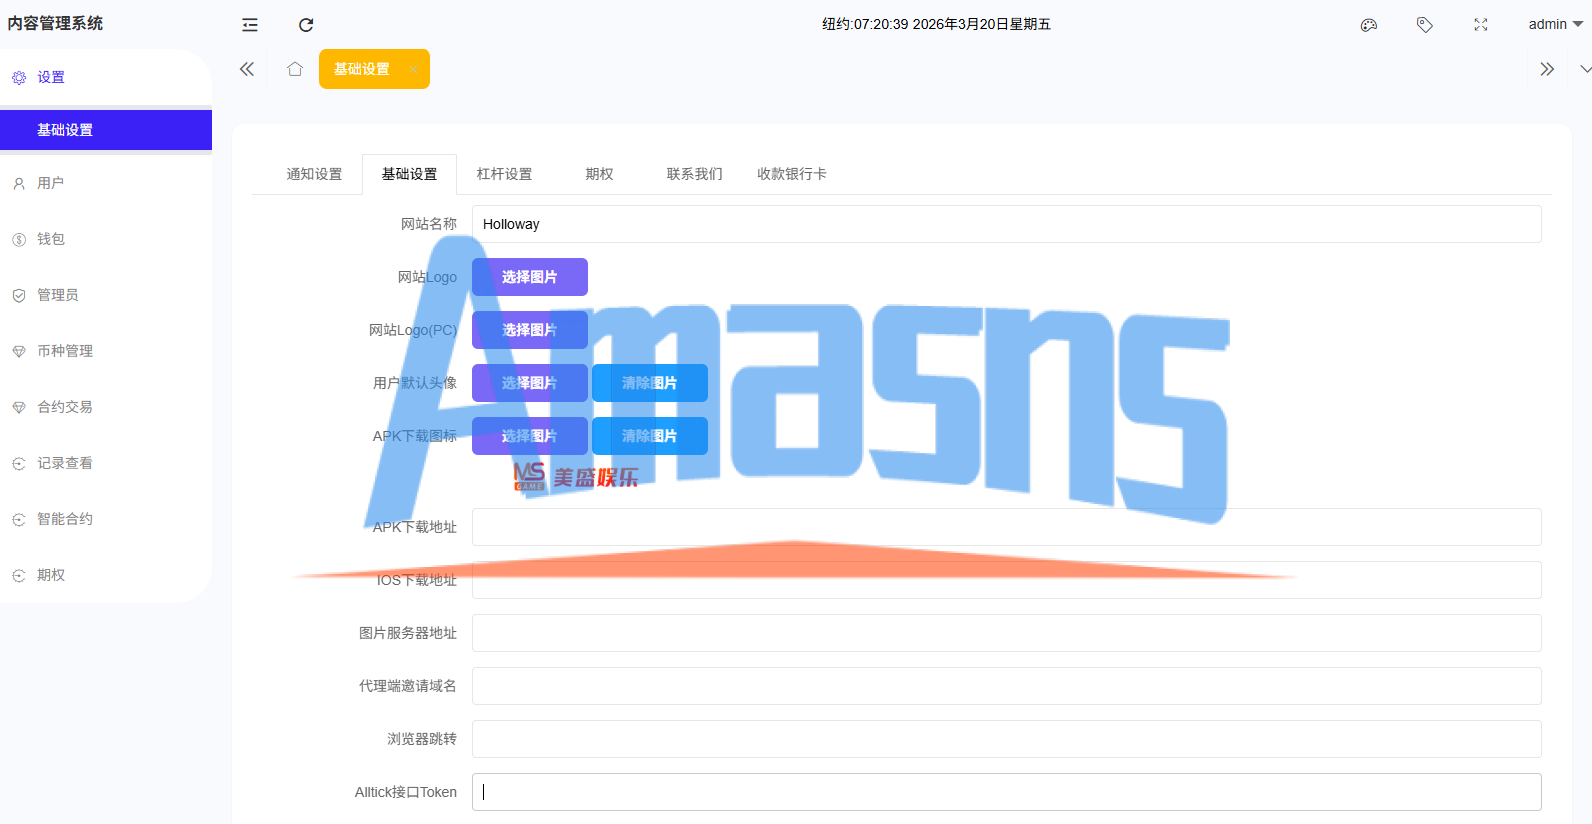Clear the APK下载图标 image

point(650,436)
